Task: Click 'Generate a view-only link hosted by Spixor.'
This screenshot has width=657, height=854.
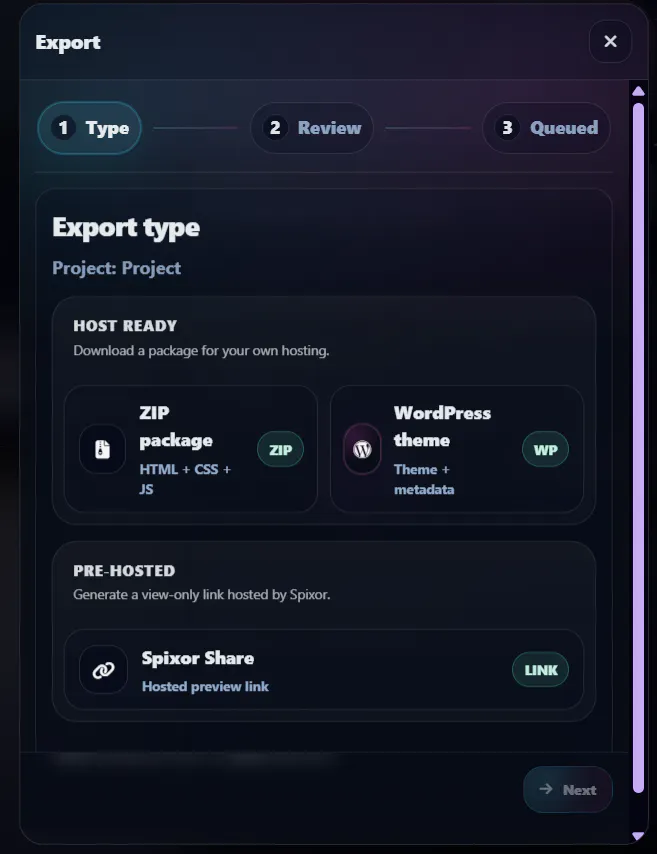Action: 202,594
